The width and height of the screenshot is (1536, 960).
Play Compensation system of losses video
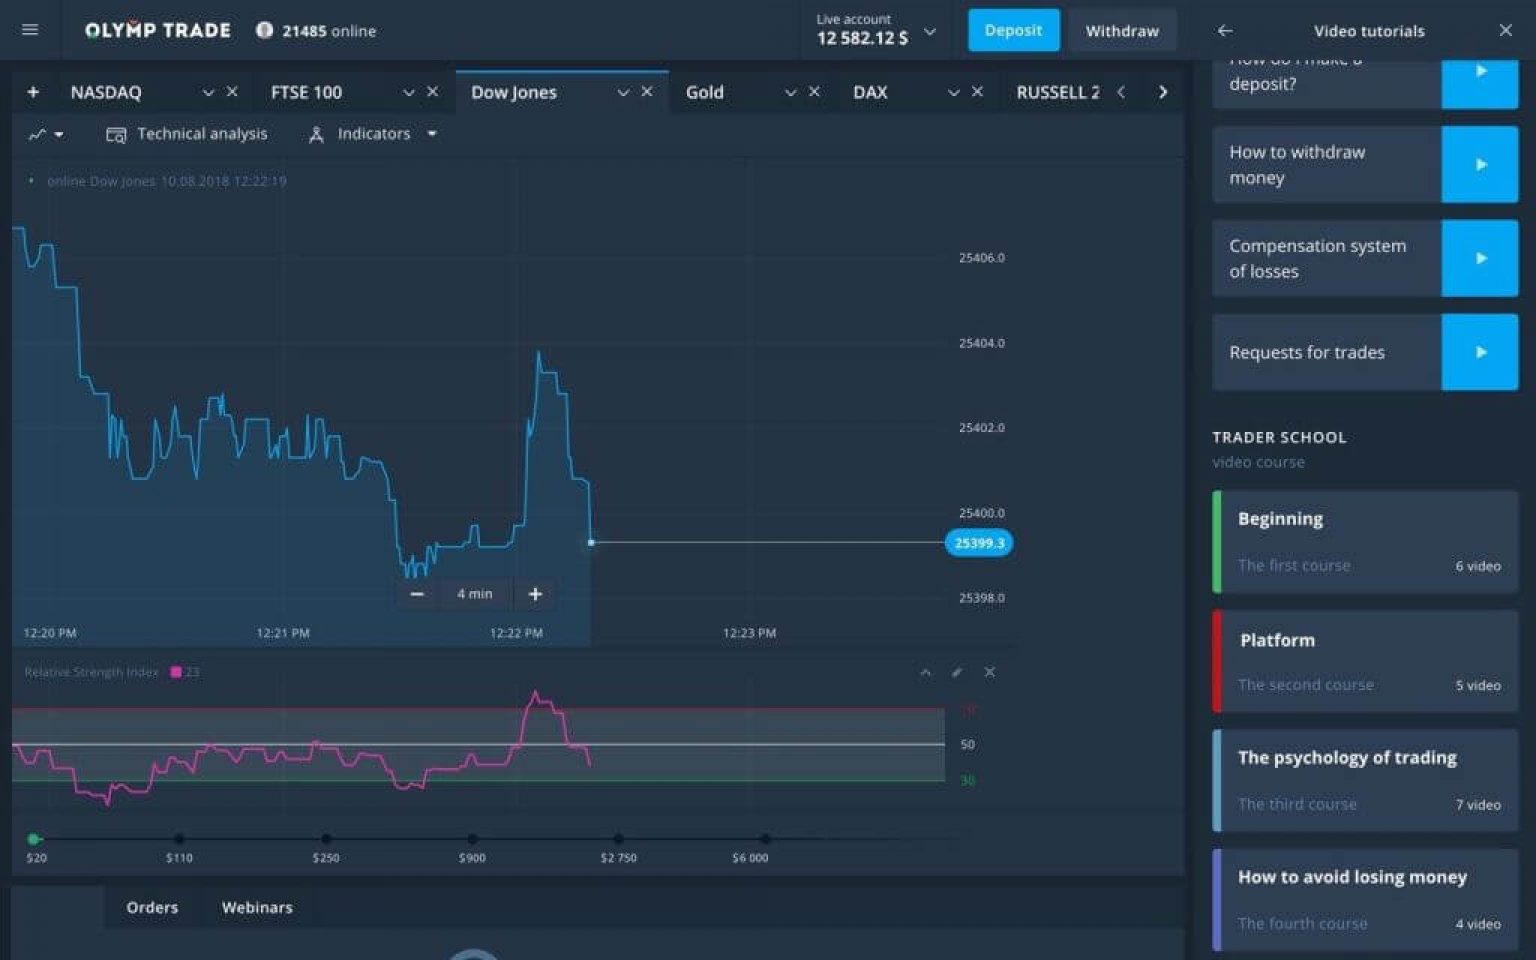[1480, 258]
